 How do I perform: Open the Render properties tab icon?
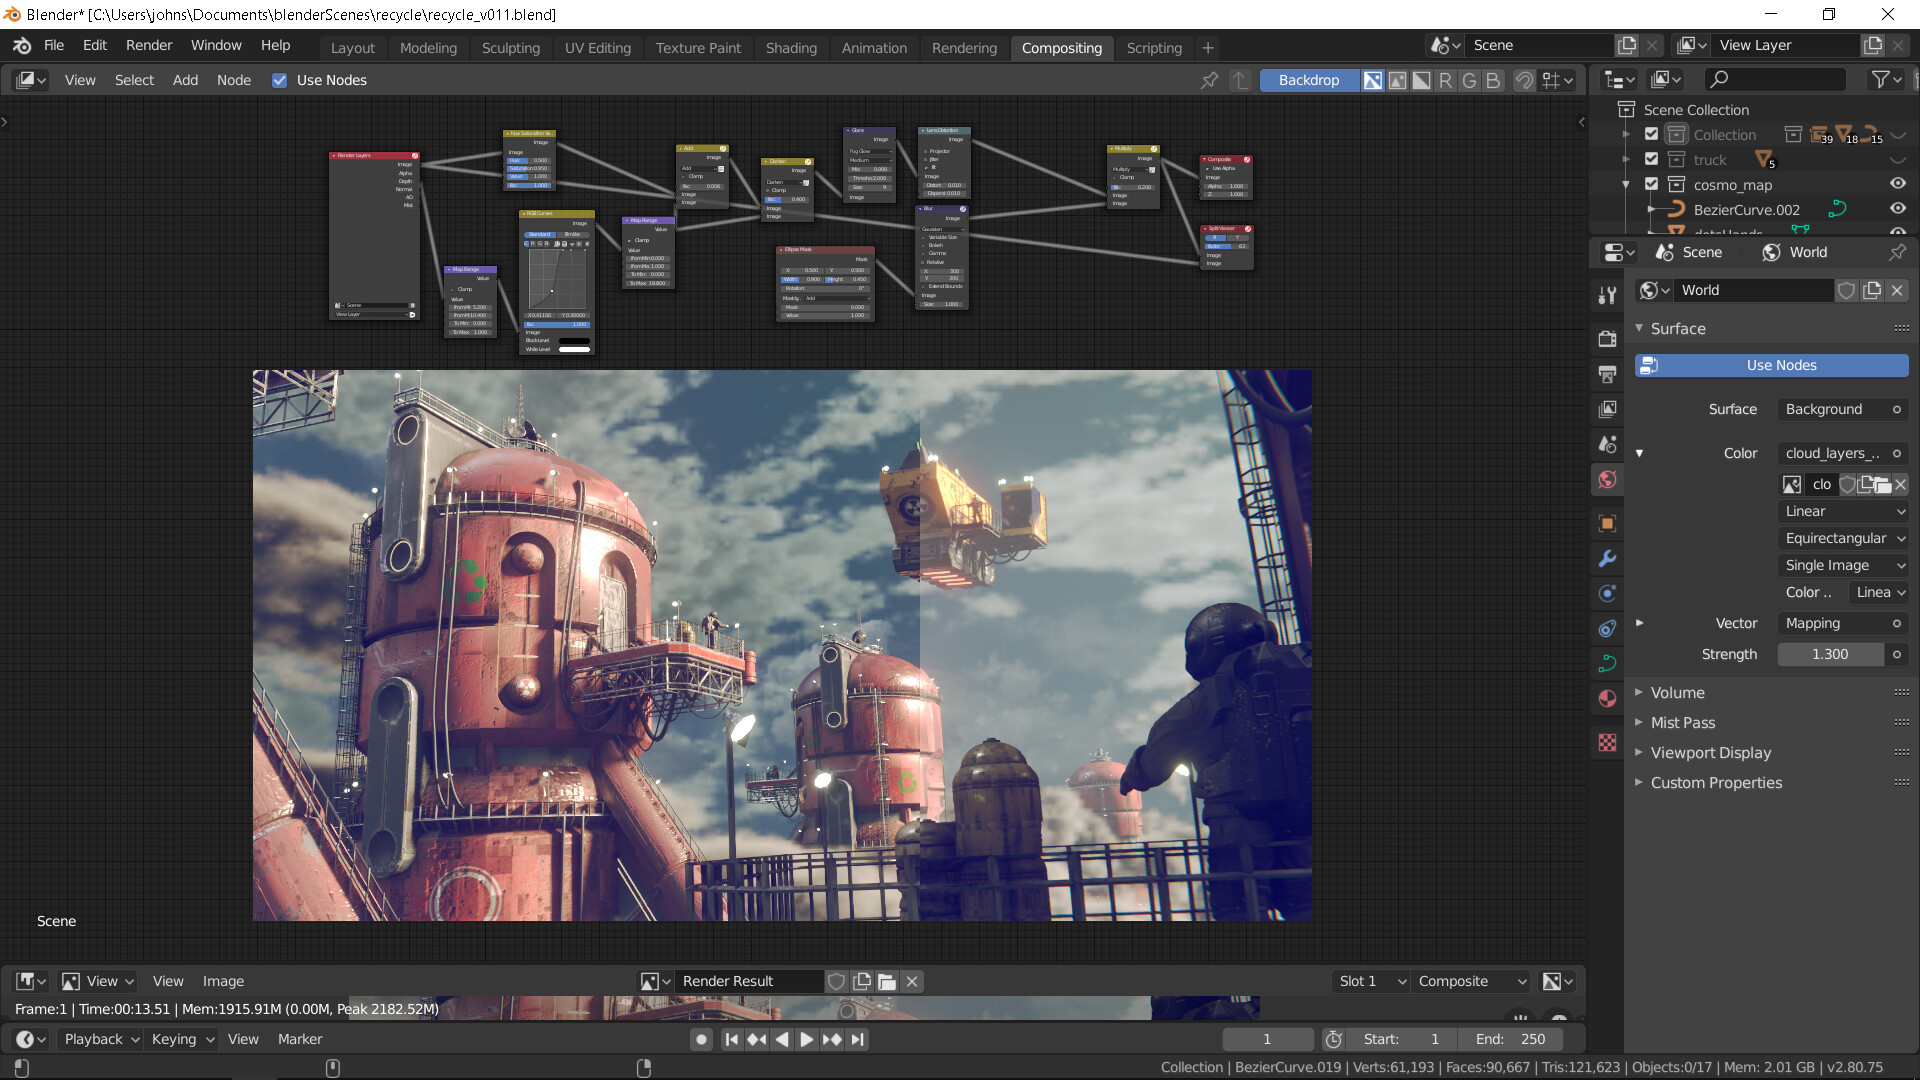1607,339
